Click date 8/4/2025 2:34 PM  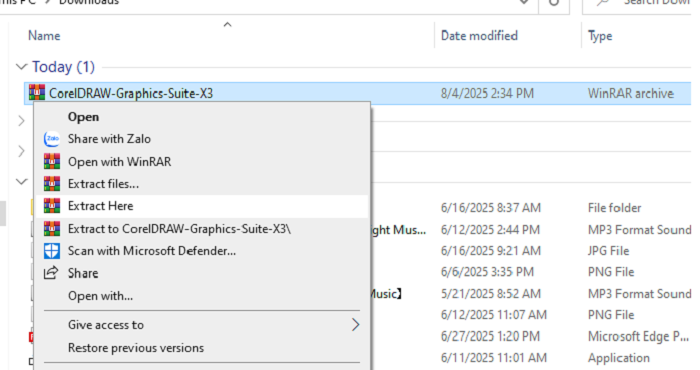tap(487, 93)
